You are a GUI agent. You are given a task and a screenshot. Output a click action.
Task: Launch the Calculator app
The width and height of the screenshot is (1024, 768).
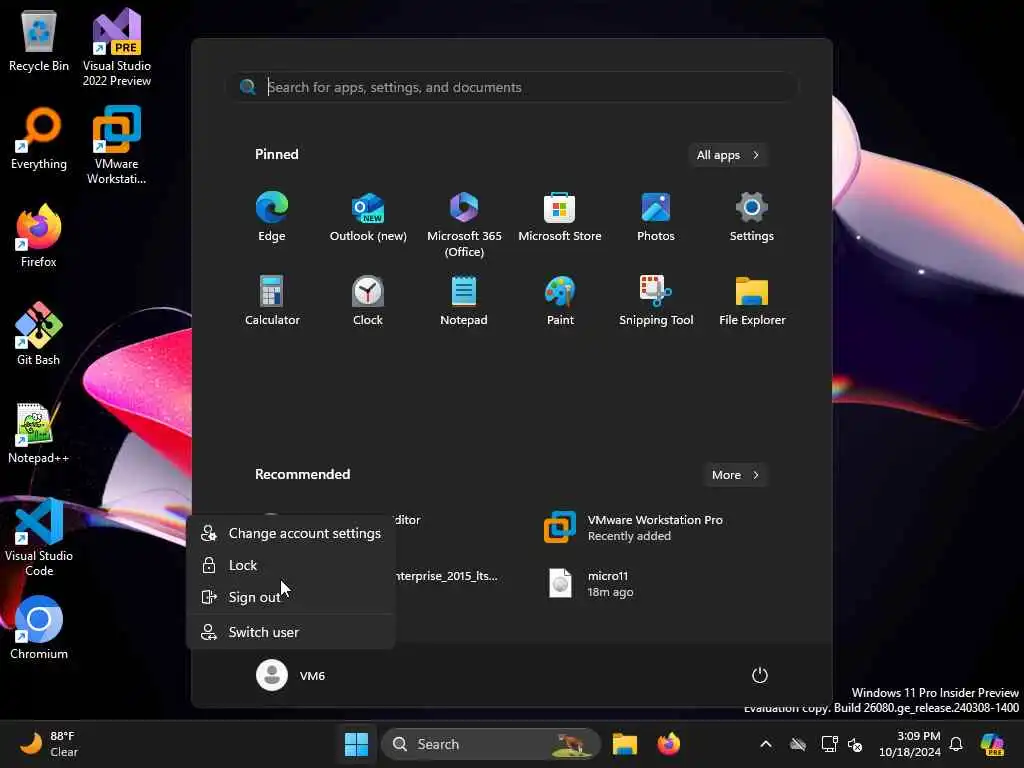click(x=272, y=300)
